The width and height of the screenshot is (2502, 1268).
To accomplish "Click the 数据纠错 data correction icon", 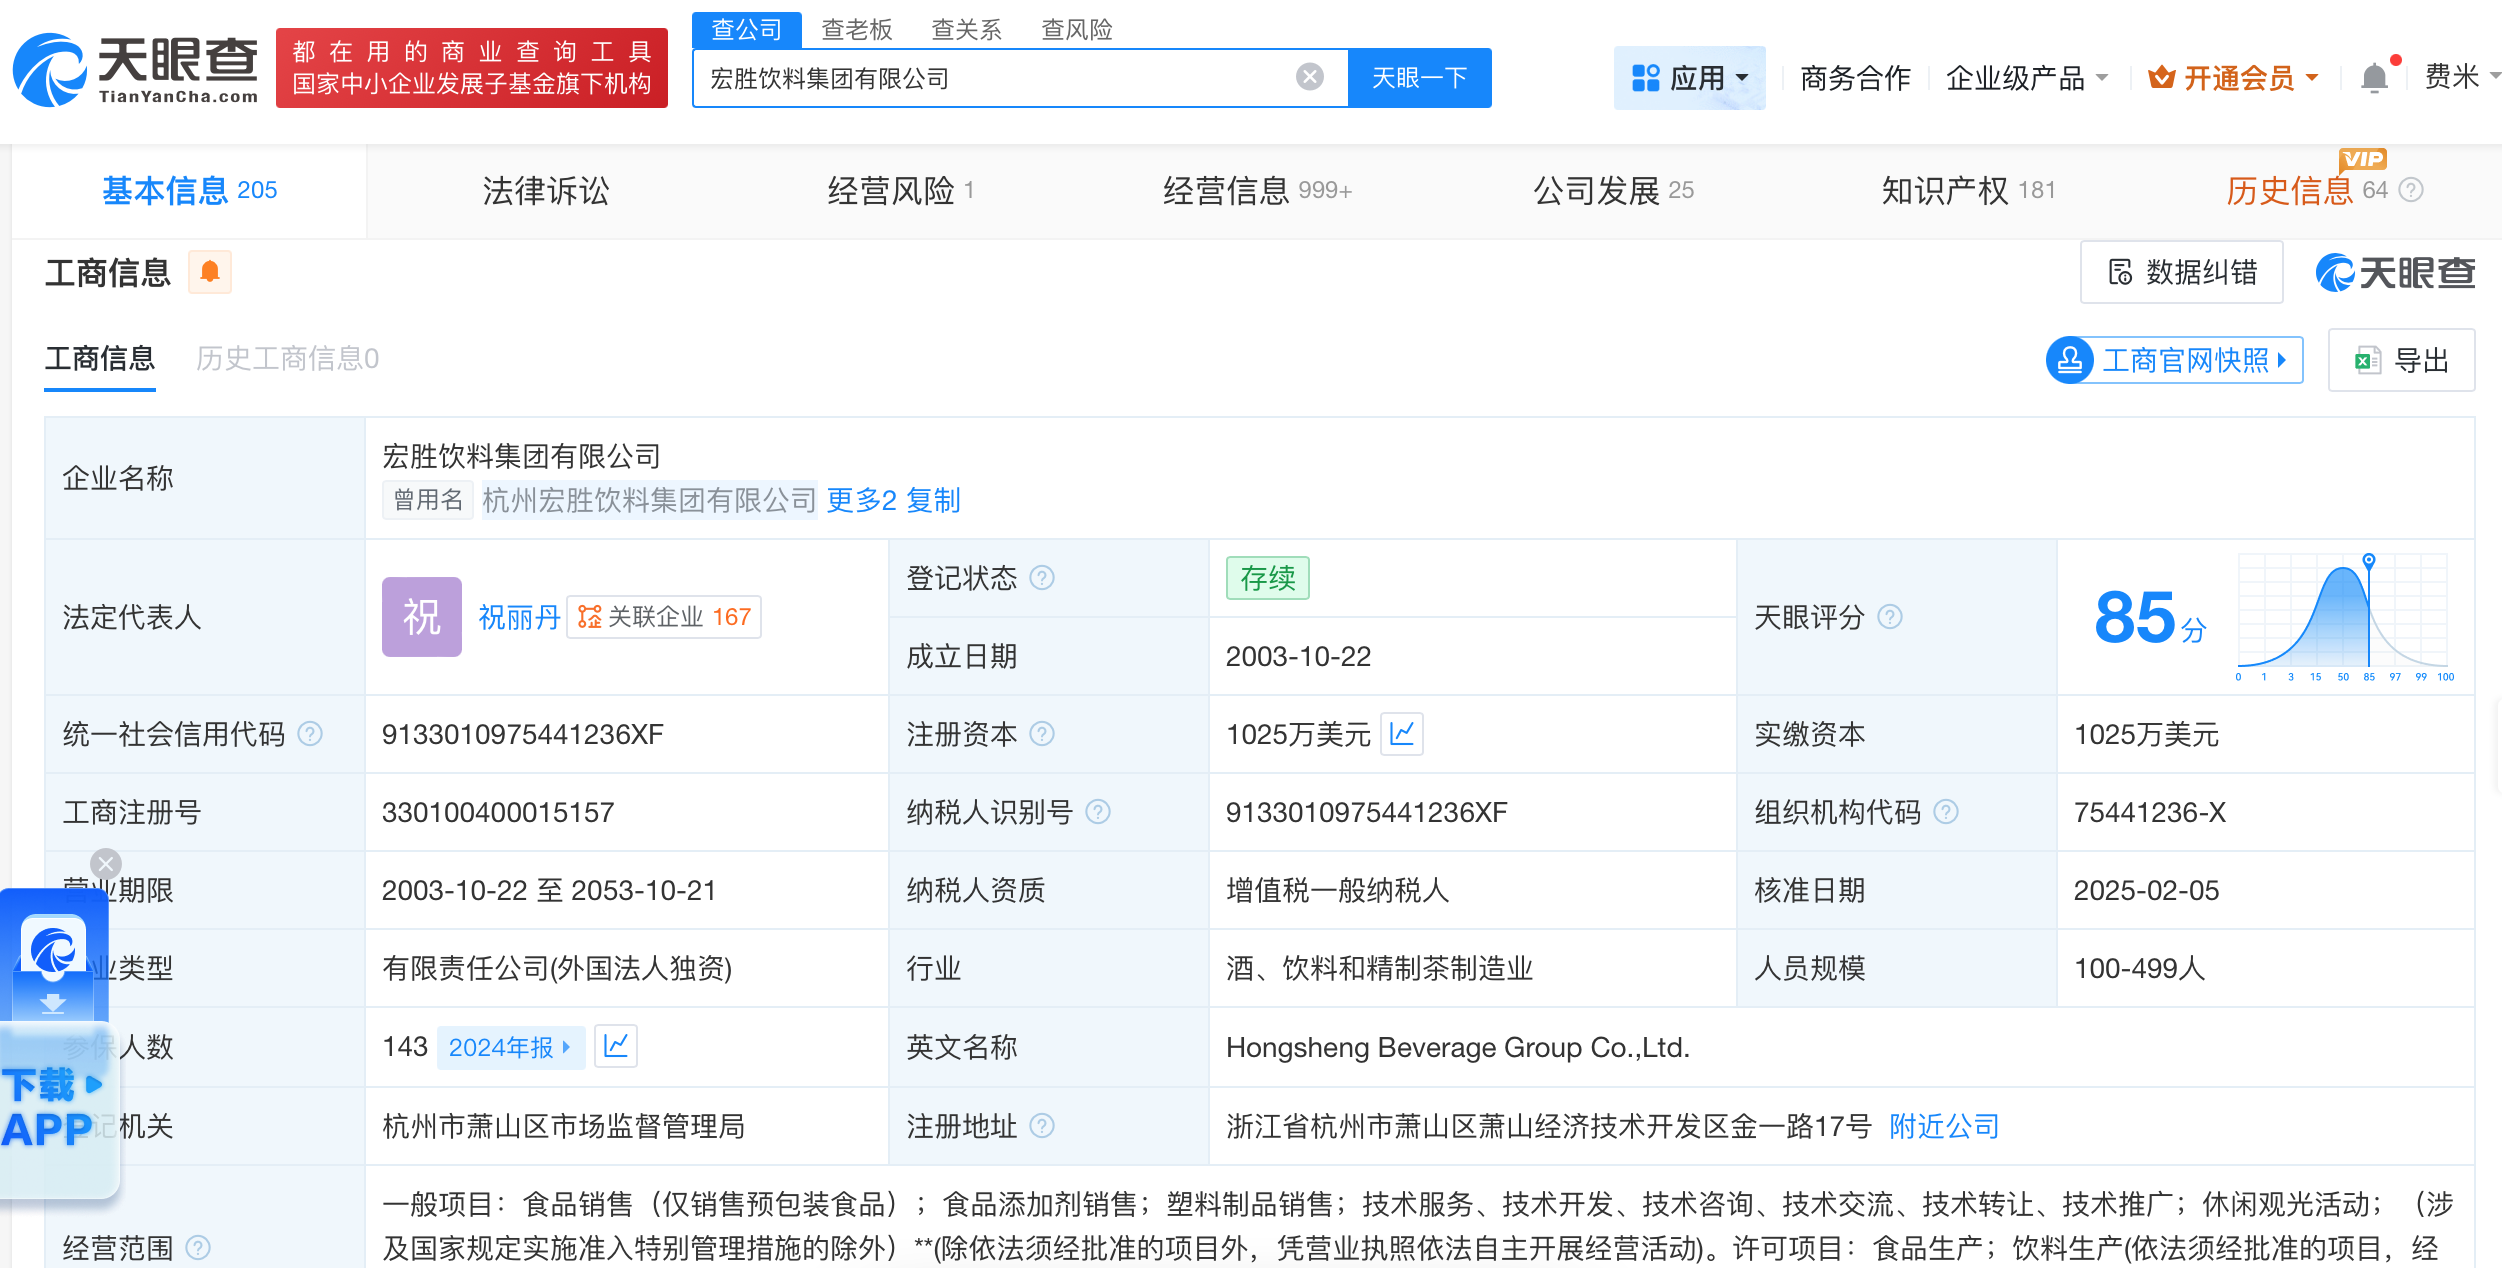I will click(2120, 272).
